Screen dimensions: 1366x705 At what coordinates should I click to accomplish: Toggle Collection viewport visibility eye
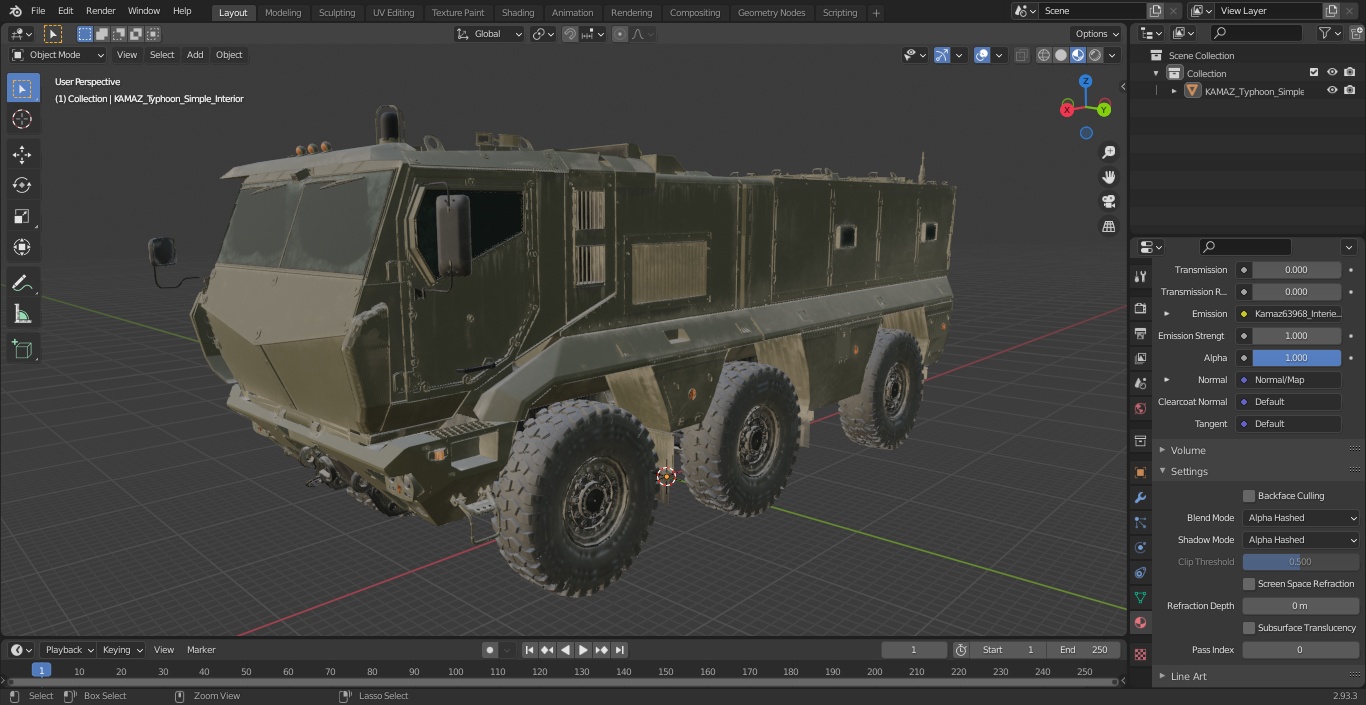[1332, 73]
